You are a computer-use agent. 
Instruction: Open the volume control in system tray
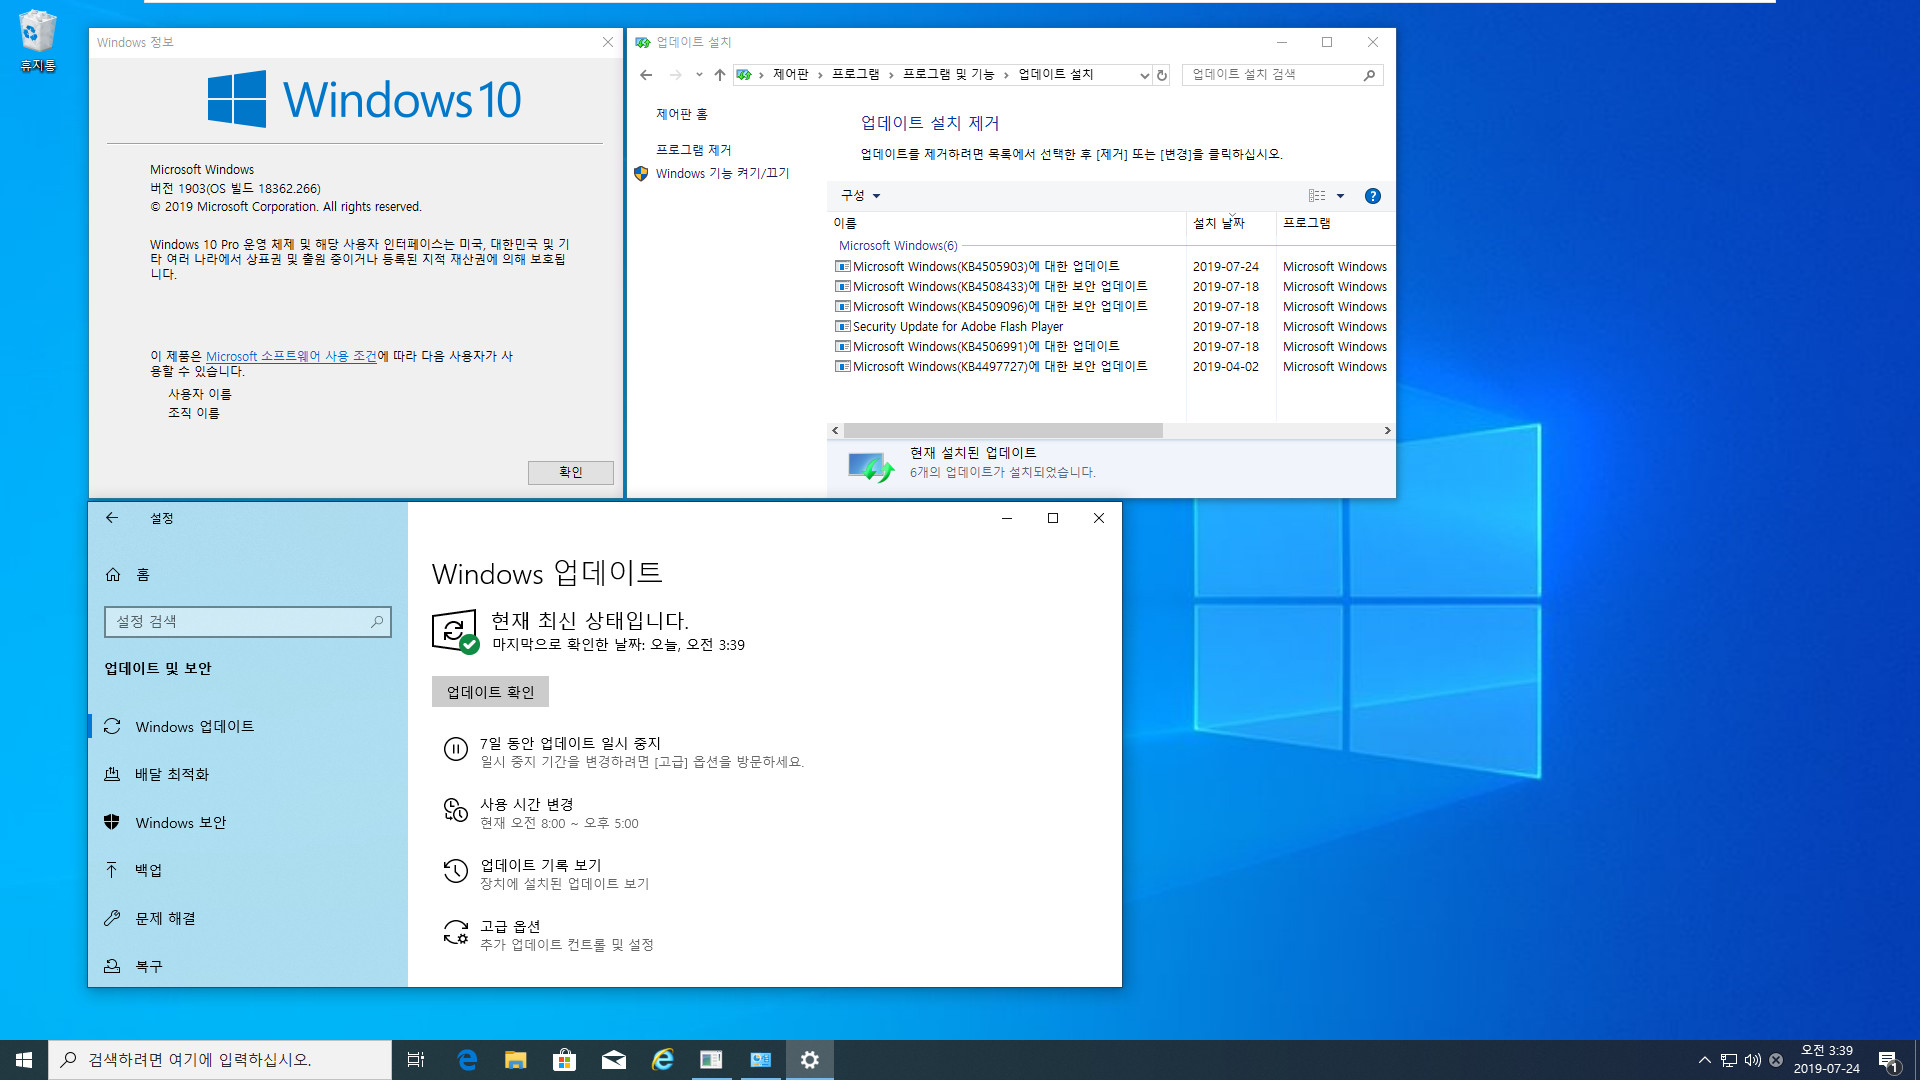point(1752,1060)
